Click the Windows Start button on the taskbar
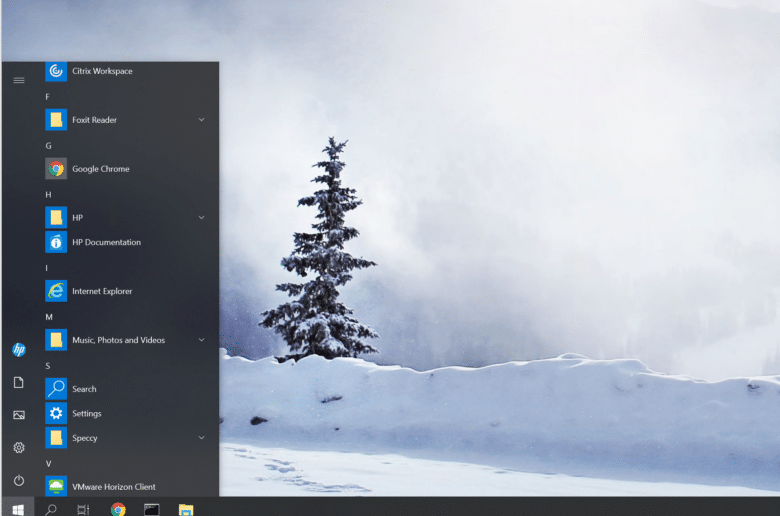Screen dimensions: 780x516 click(18, 509)
